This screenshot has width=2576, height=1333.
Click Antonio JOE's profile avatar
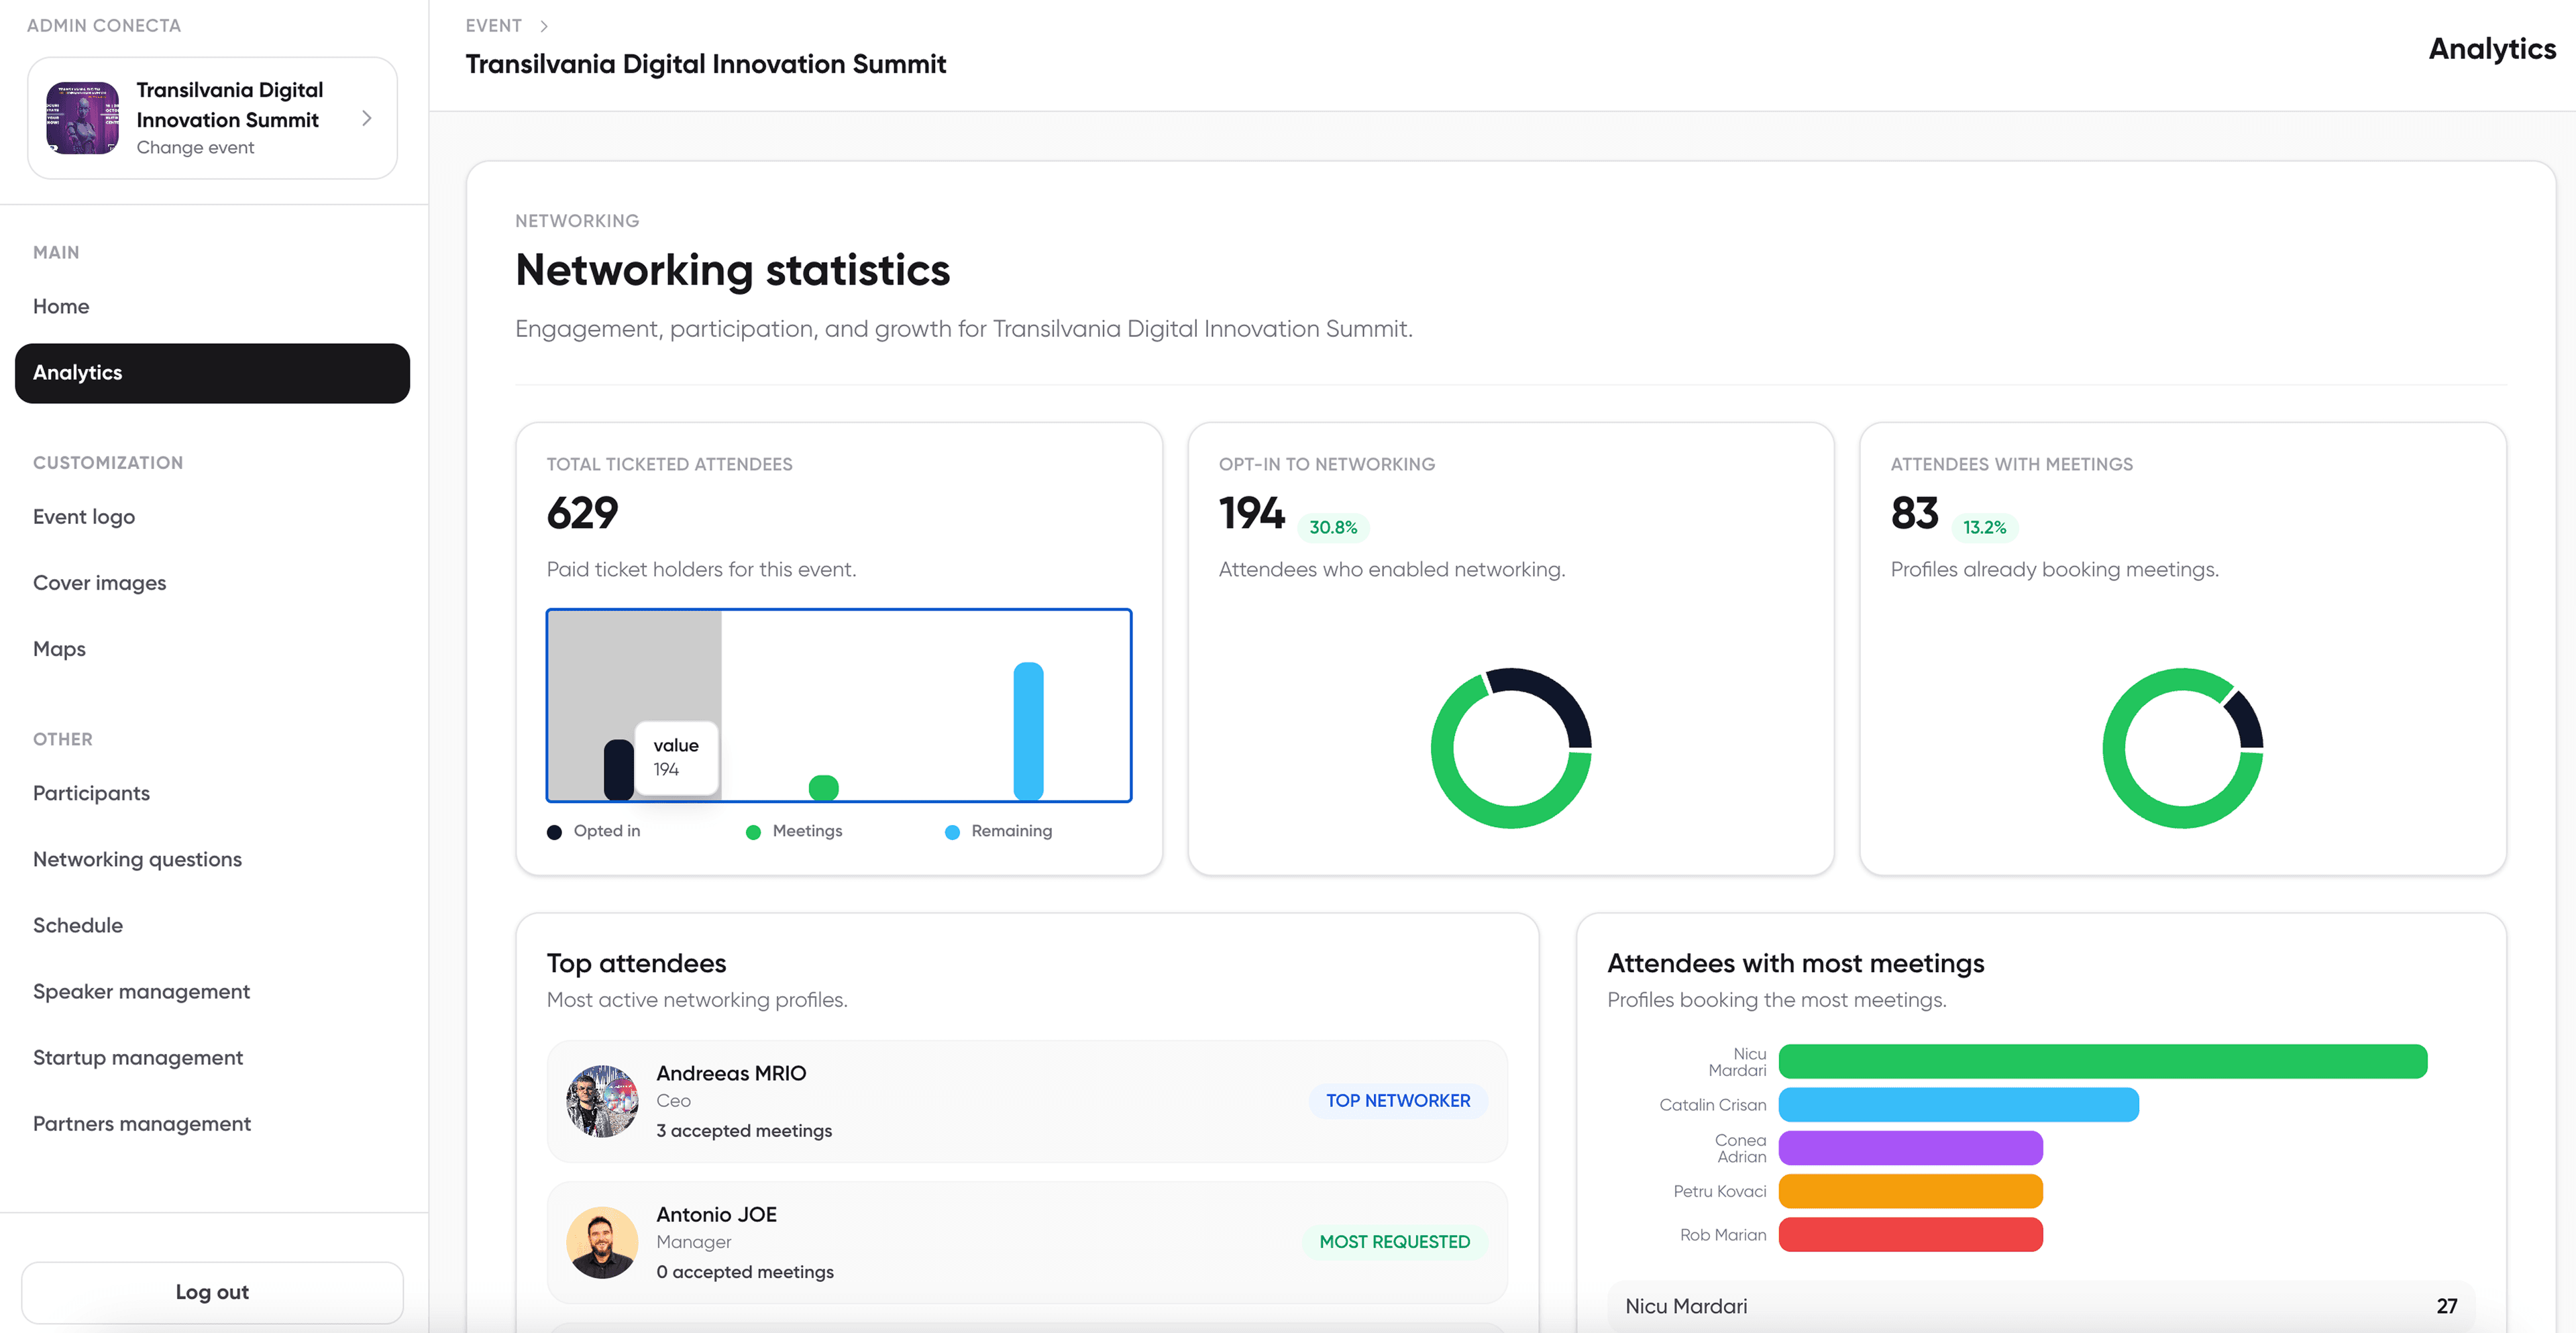point(603,1242)
